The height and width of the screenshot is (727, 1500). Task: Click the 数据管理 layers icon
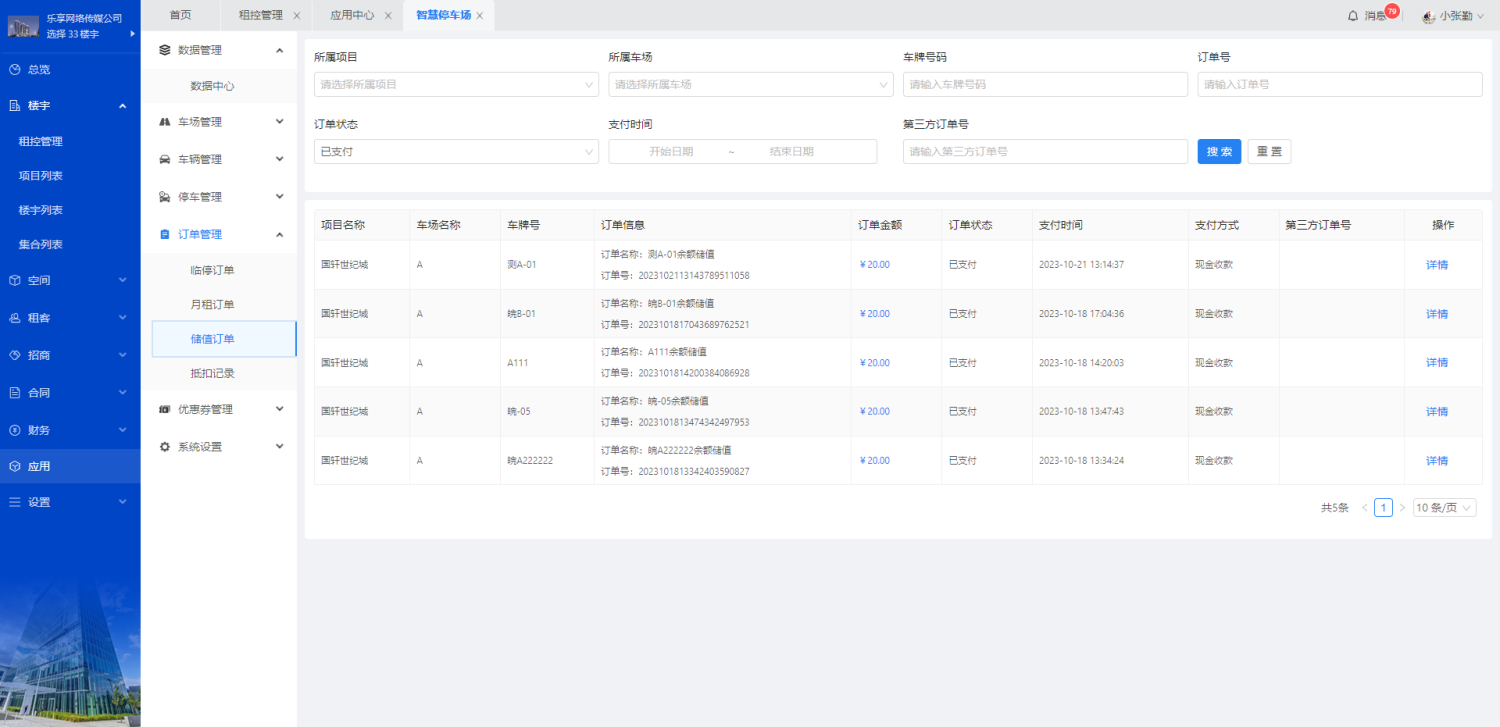165,50
